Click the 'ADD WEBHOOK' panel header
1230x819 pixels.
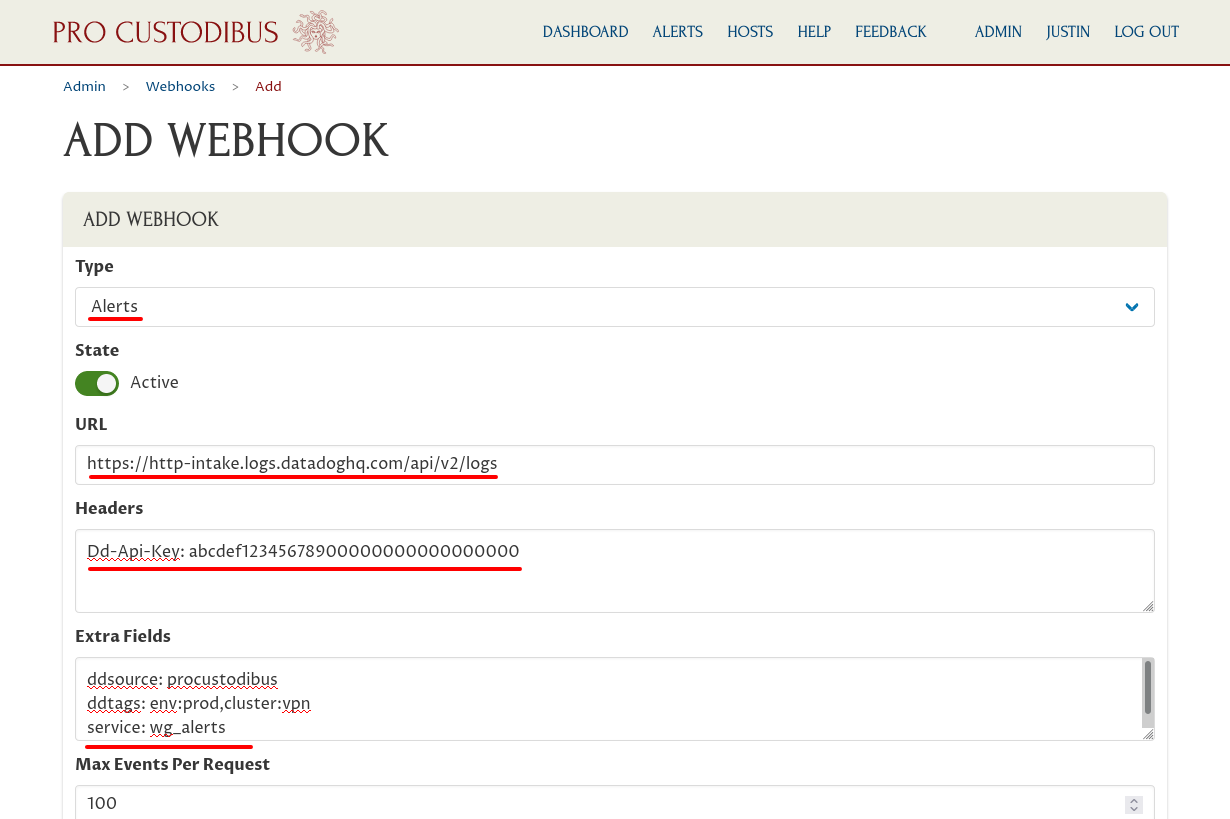pyautogui.click(x=615, y=220)
